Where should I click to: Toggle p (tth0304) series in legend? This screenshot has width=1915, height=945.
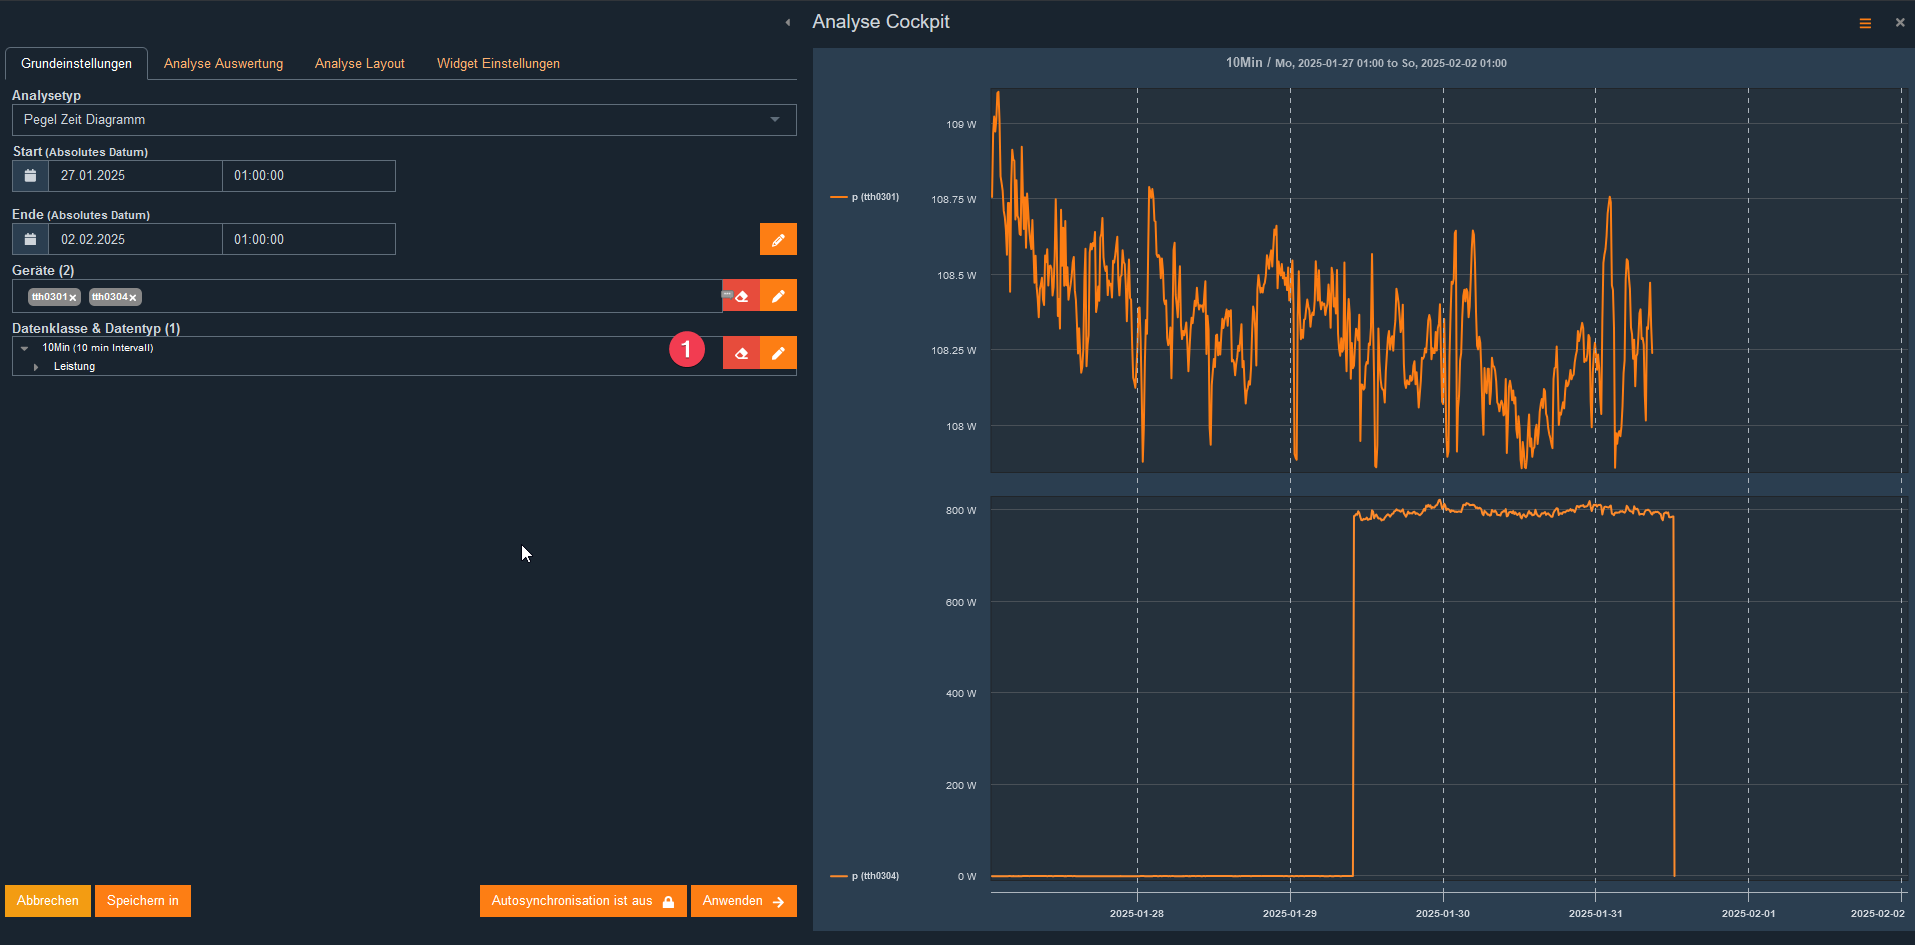(x=865, y=876)
